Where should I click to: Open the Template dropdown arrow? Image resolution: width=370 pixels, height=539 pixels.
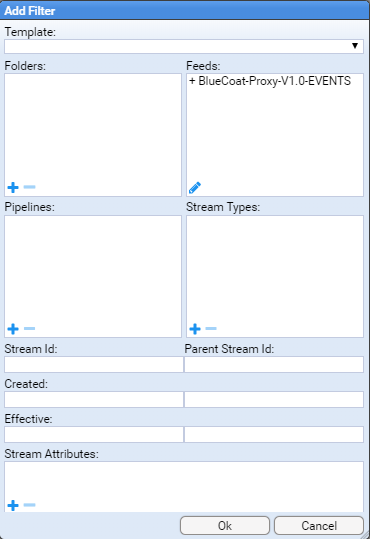pos(355,46)
